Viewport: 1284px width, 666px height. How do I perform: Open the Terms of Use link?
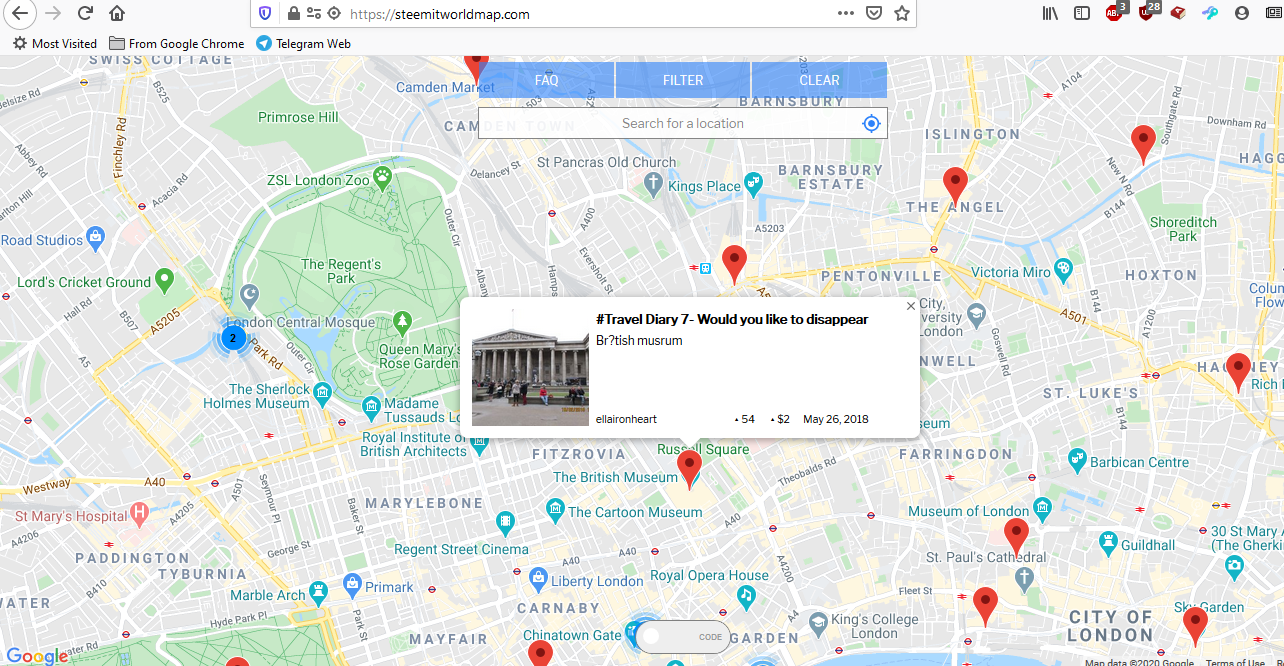(1236, 662)
